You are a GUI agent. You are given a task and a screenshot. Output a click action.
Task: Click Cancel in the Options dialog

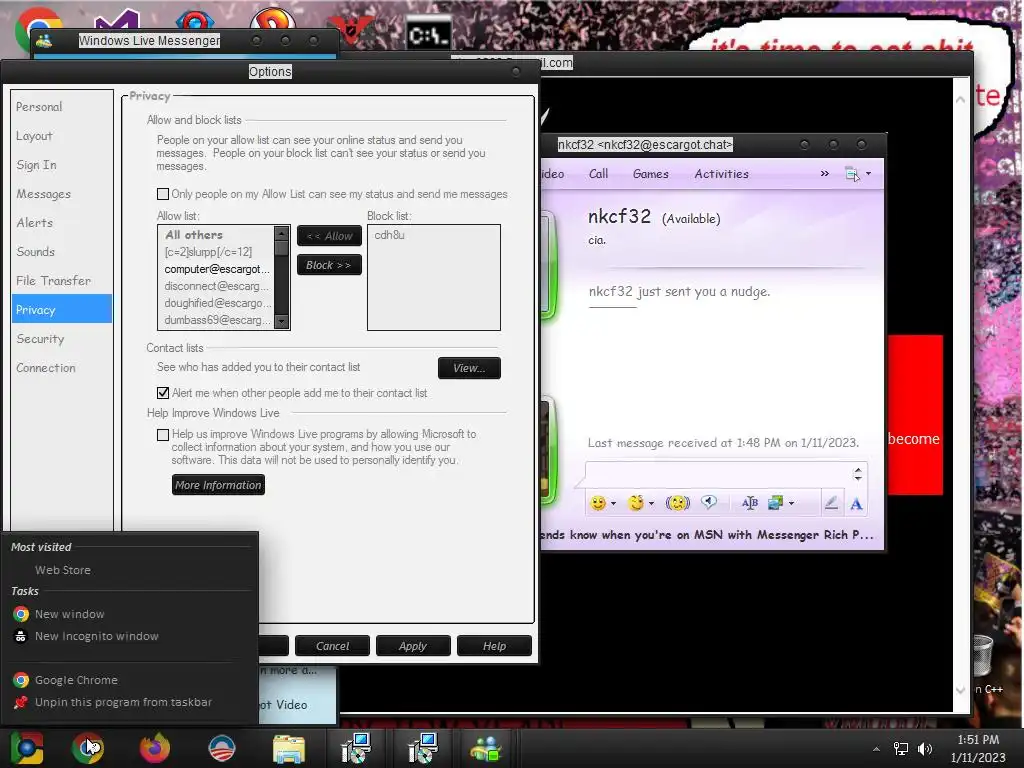pos(332,646)
